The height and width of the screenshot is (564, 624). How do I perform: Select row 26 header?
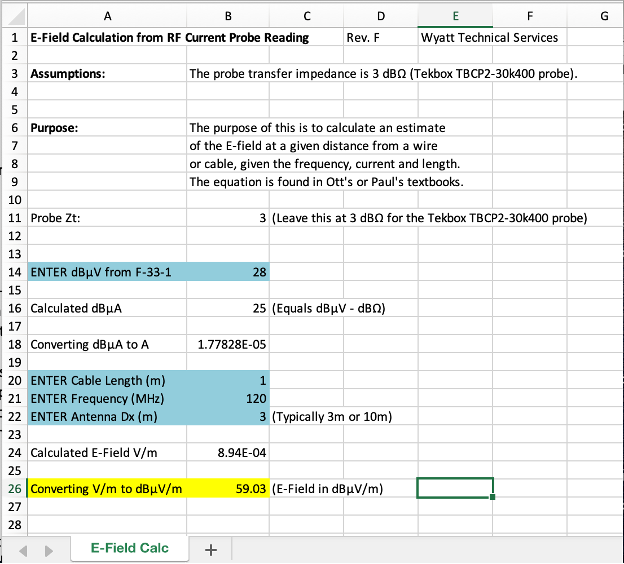(15, 488)
